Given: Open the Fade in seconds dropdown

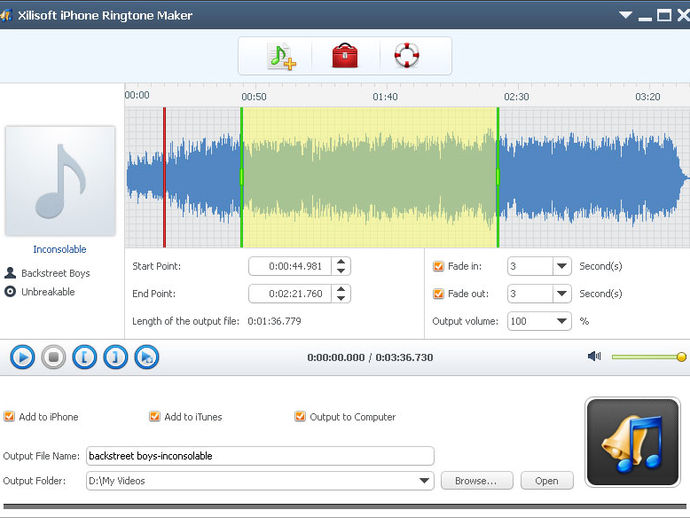Looking at the screenshot, I should tap(562, 266).
